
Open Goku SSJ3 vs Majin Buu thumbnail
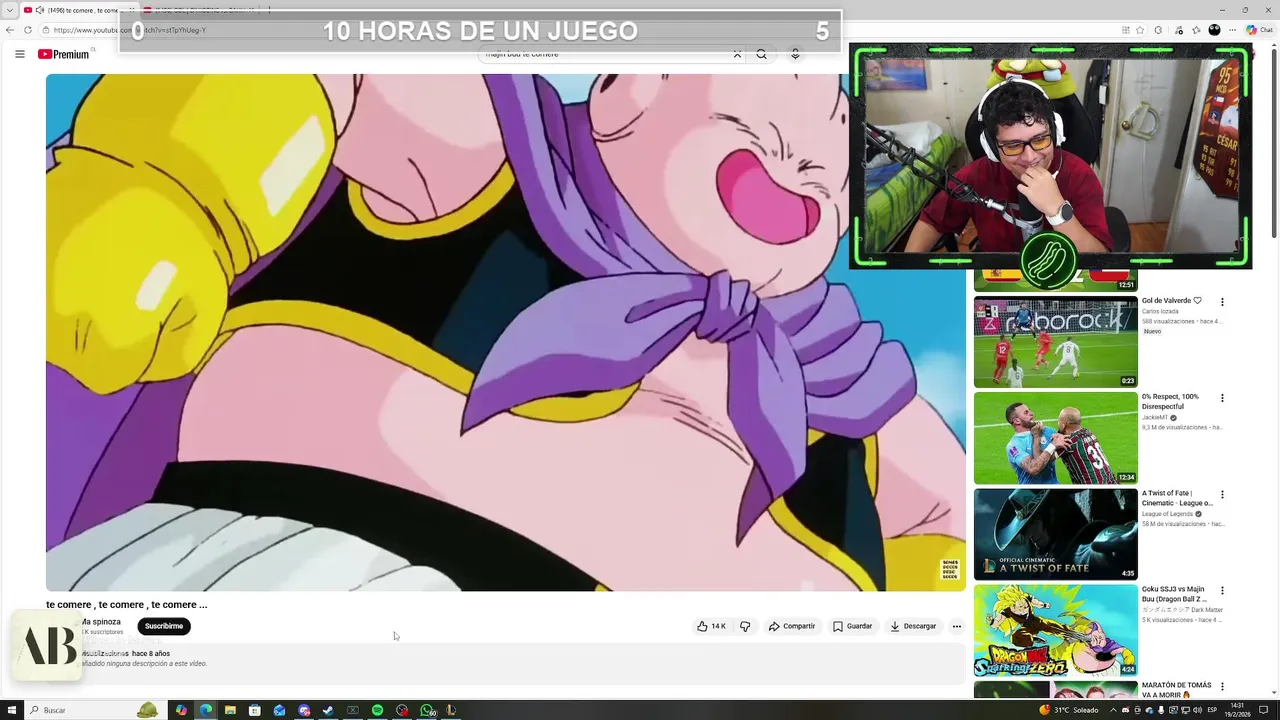(1055, 630)
